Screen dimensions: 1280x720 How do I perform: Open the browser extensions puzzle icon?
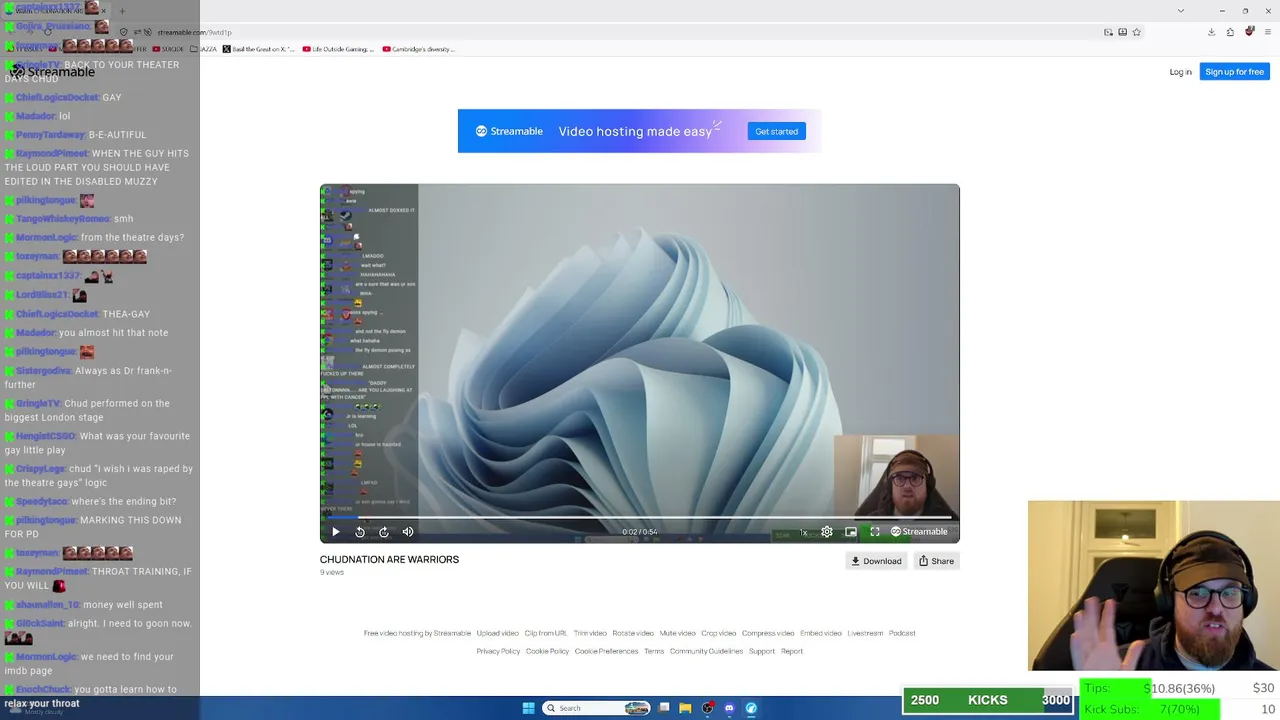[x=1230, y=32]
